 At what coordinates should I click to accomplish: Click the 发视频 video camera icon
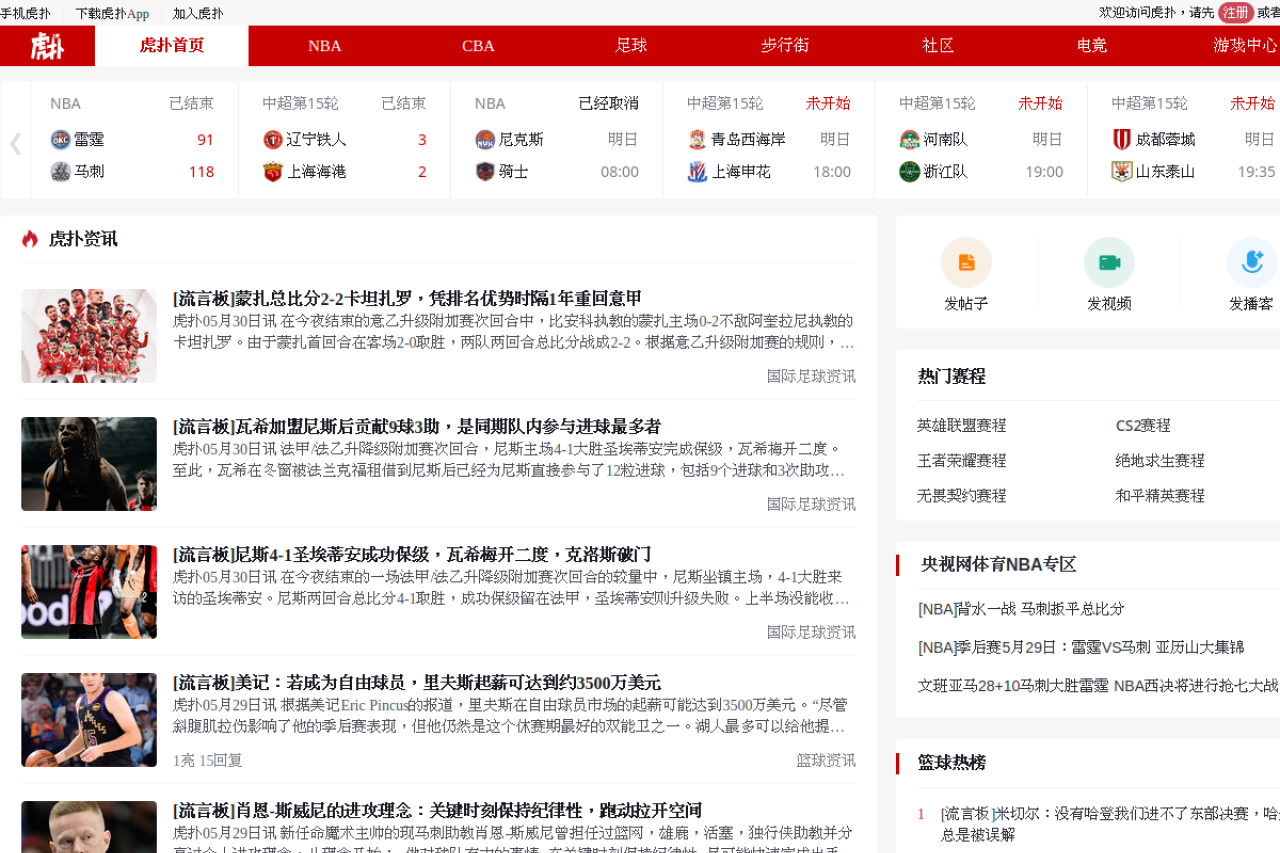pos(1109,262)
